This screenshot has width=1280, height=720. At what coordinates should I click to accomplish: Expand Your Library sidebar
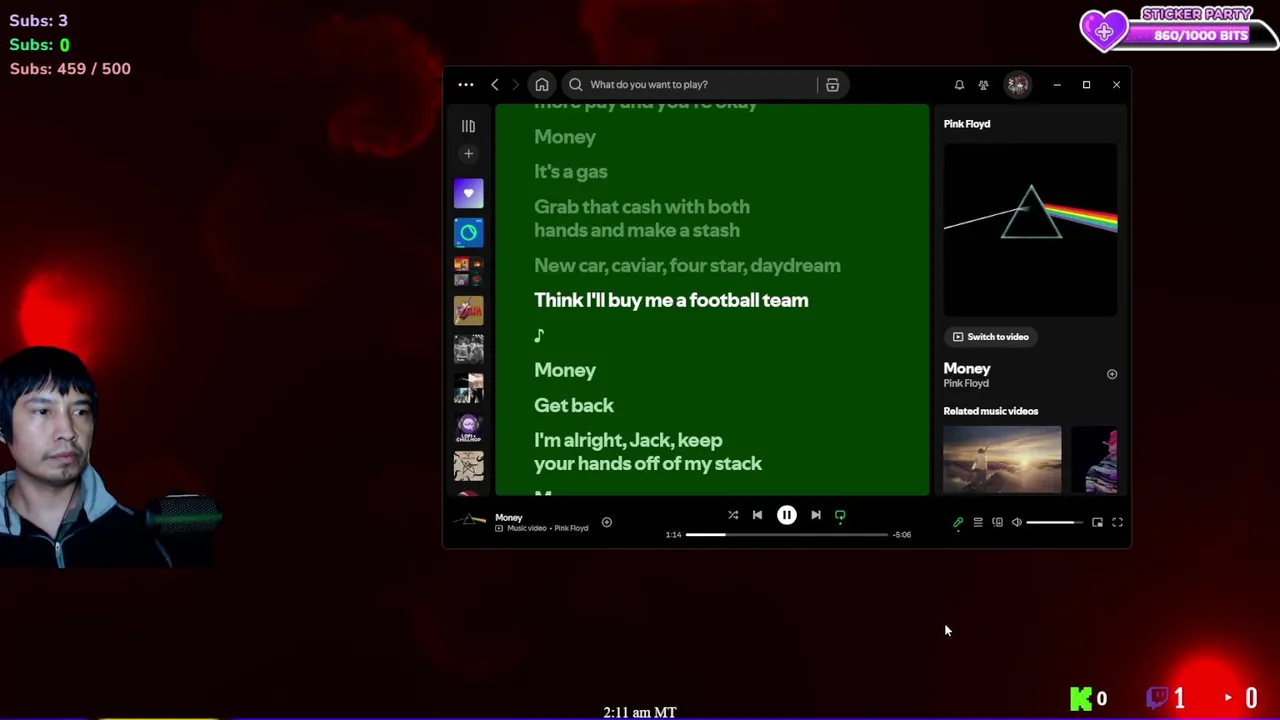coord(468,126)
